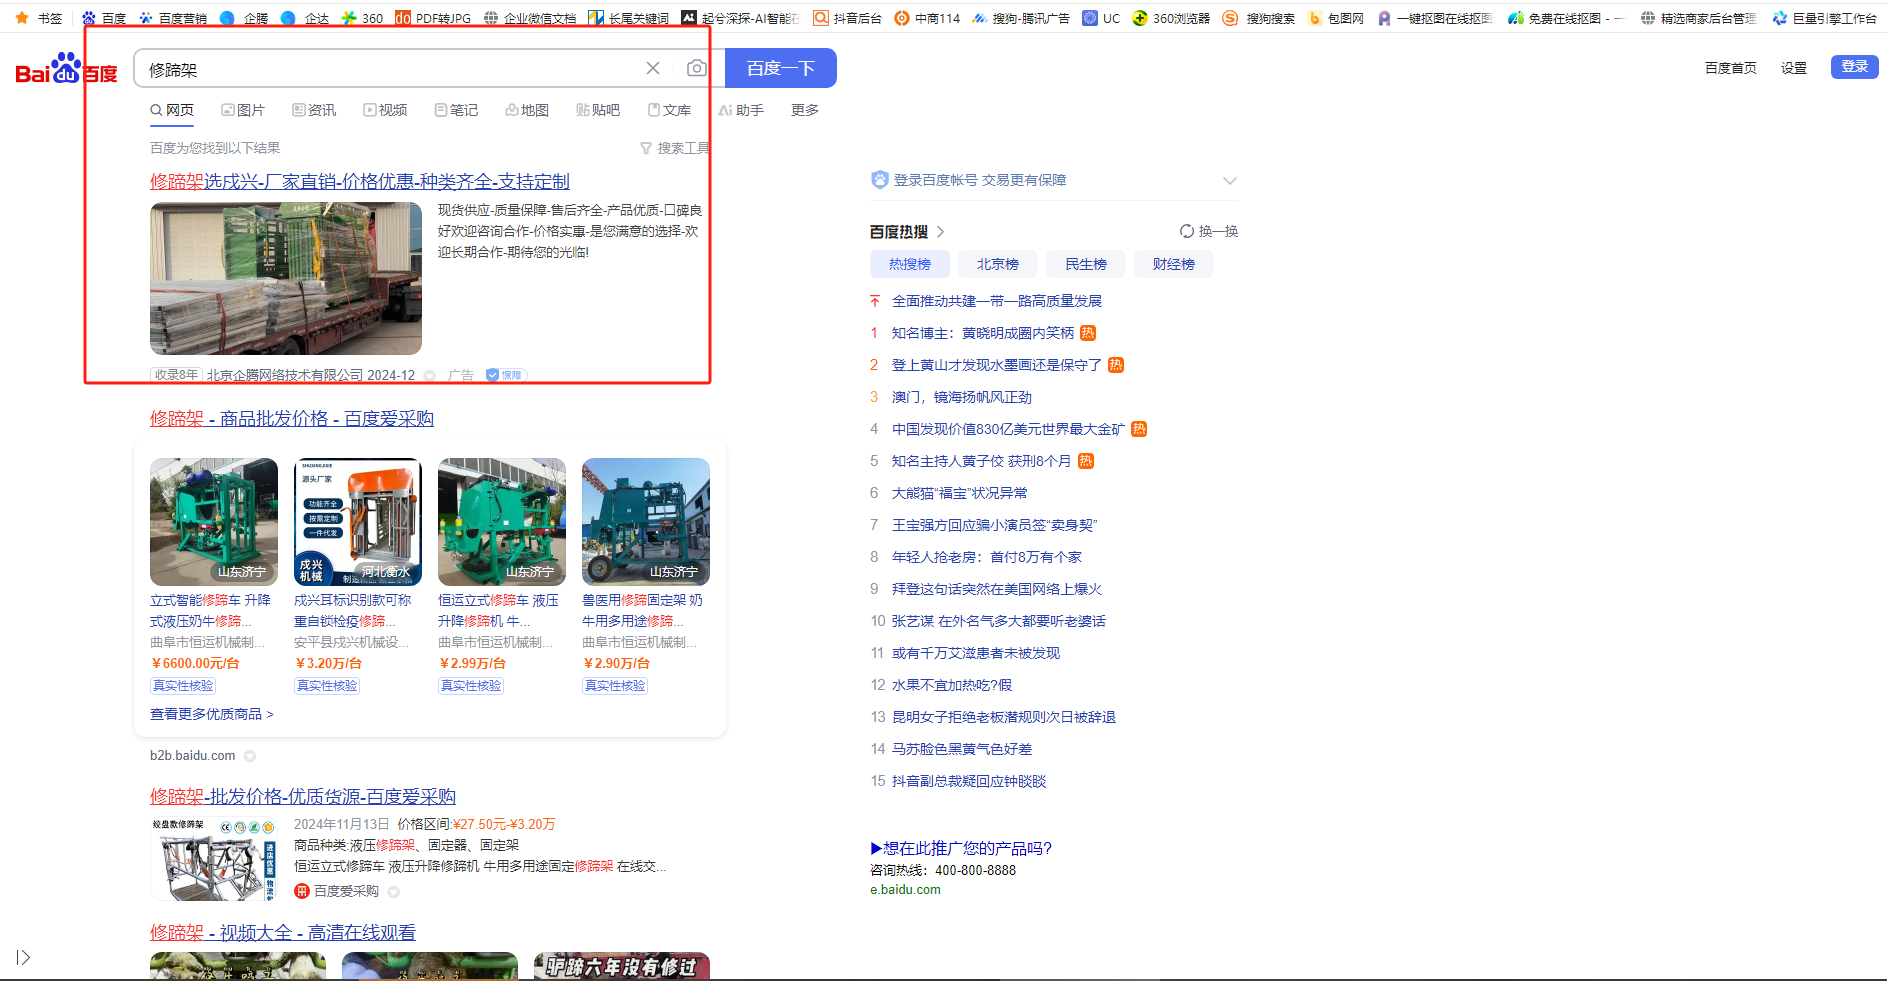The image size is (1887, 981).
Task: Open the 修蹄架 - 商品批发价格 - 百度爱采购 result
Action: click(x=292, y=418)
